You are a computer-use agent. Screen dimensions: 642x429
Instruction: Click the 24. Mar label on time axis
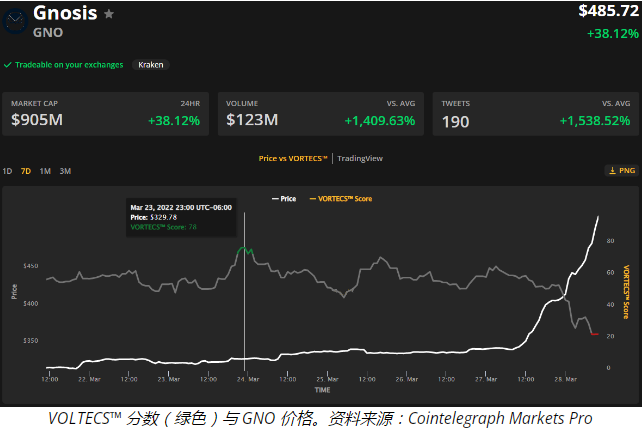(248, 379)
